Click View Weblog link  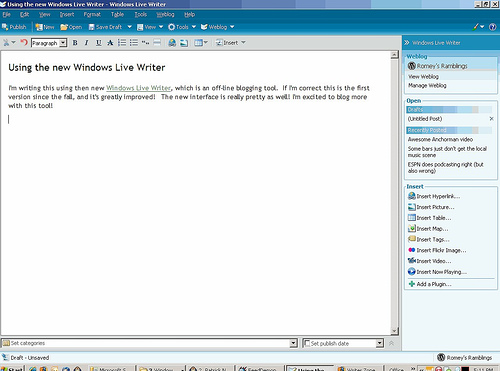[x=423, y=77]
